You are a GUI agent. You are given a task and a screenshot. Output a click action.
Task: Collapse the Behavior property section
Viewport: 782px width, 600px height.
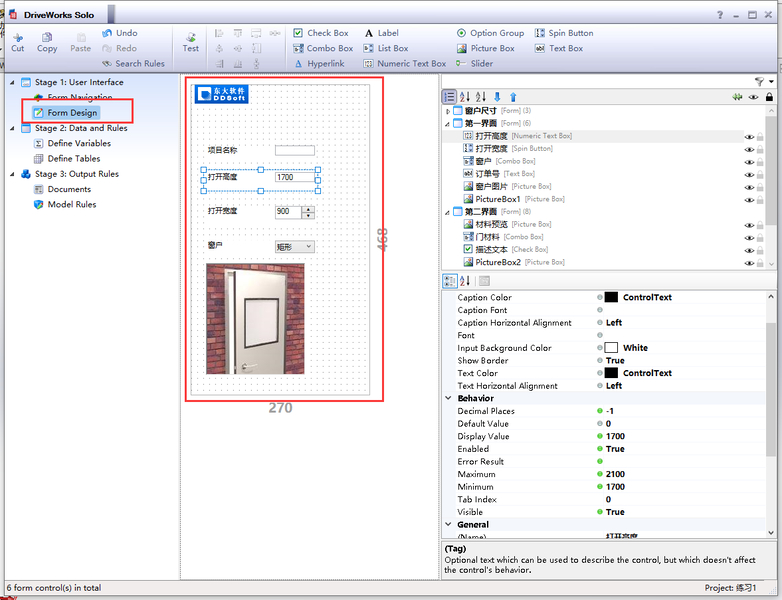448,398
